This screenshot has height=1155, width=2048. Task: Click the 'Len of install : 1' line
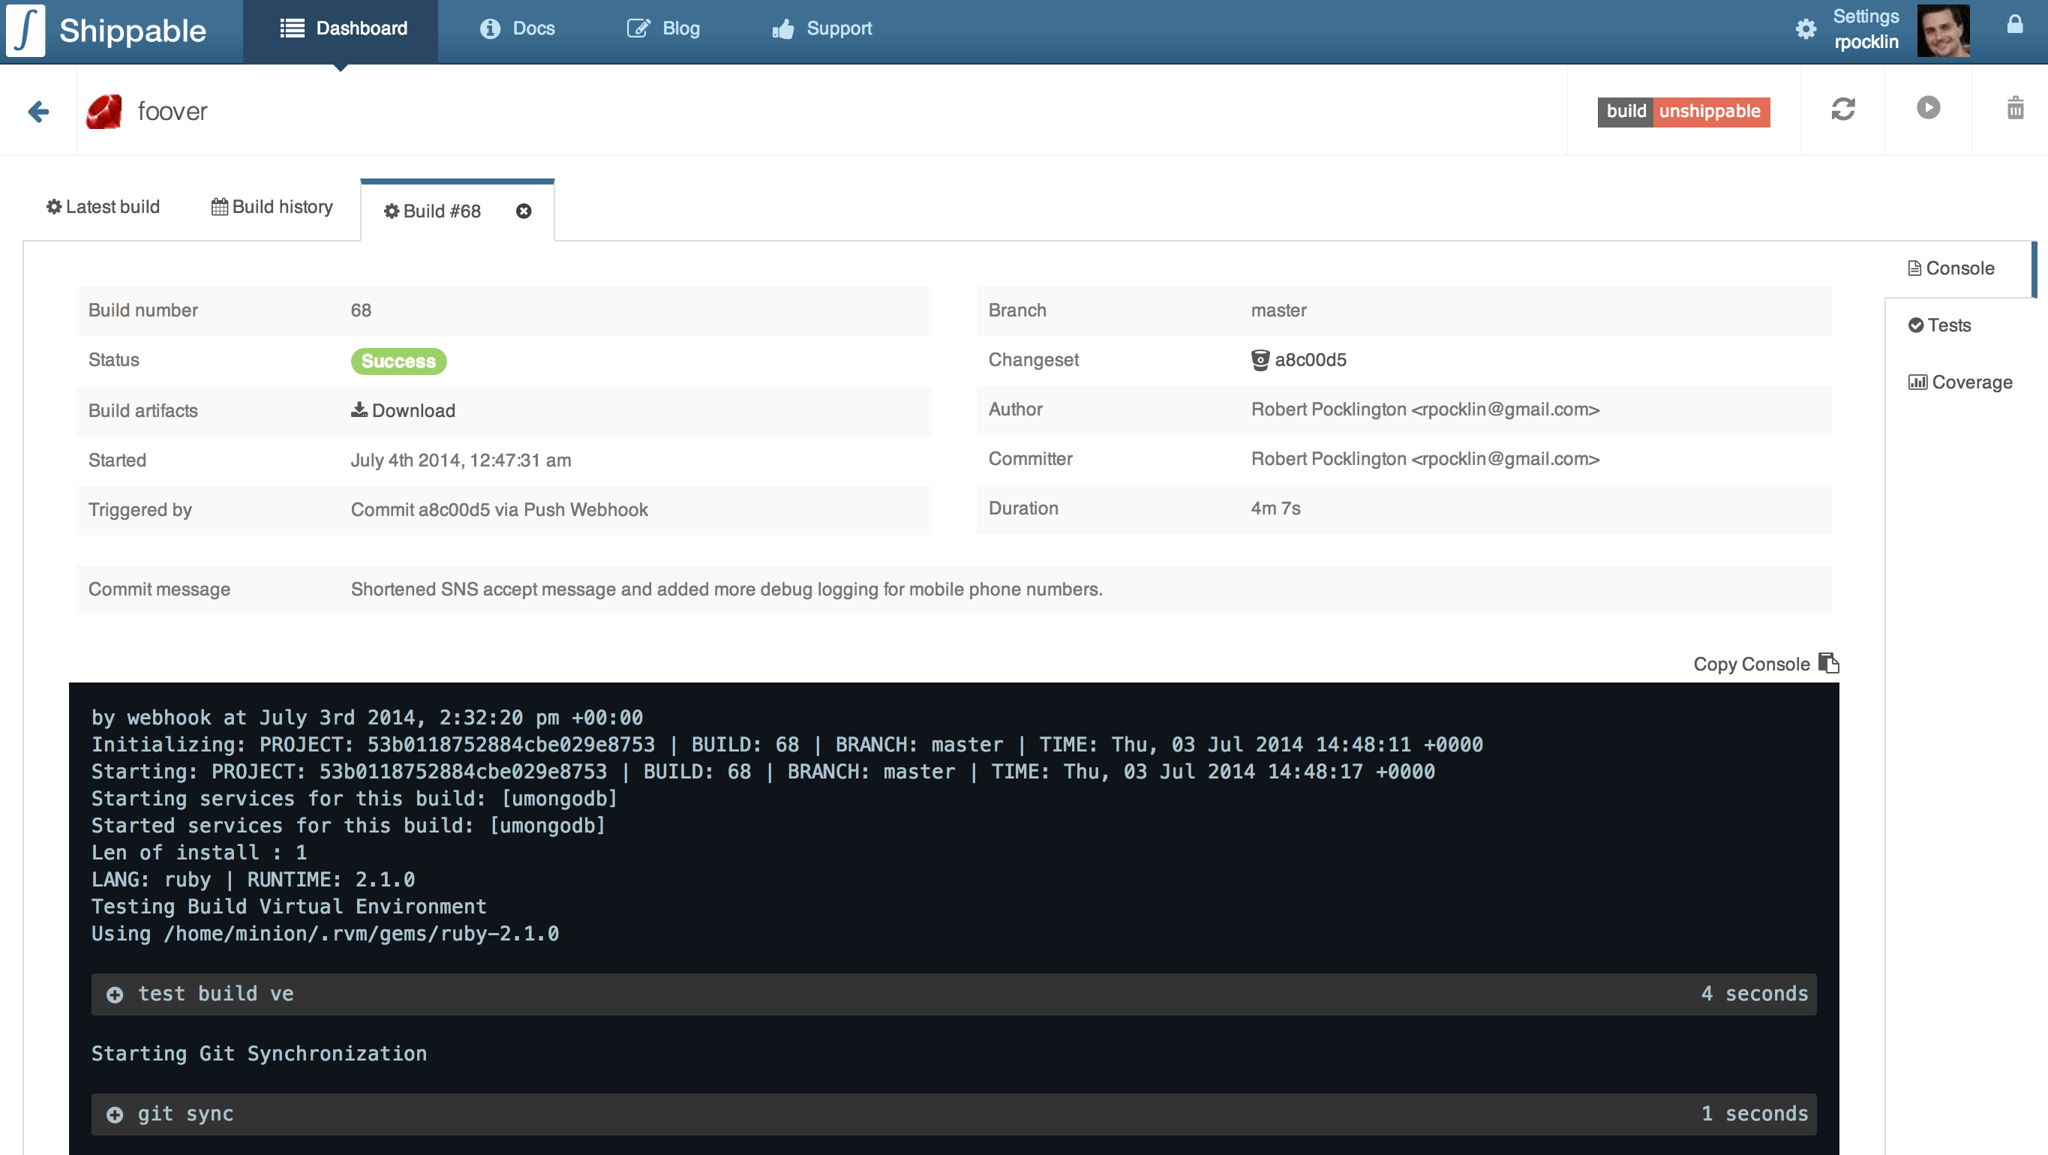click(199, 853)
